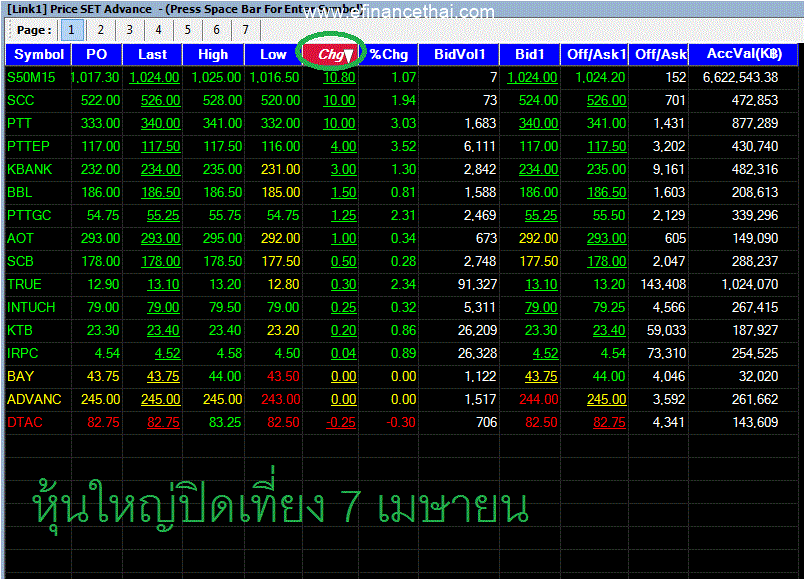This screenshot has height=579, width=804.
Task: Click SCC last price 526.00
Action: (x=160, y=101)
